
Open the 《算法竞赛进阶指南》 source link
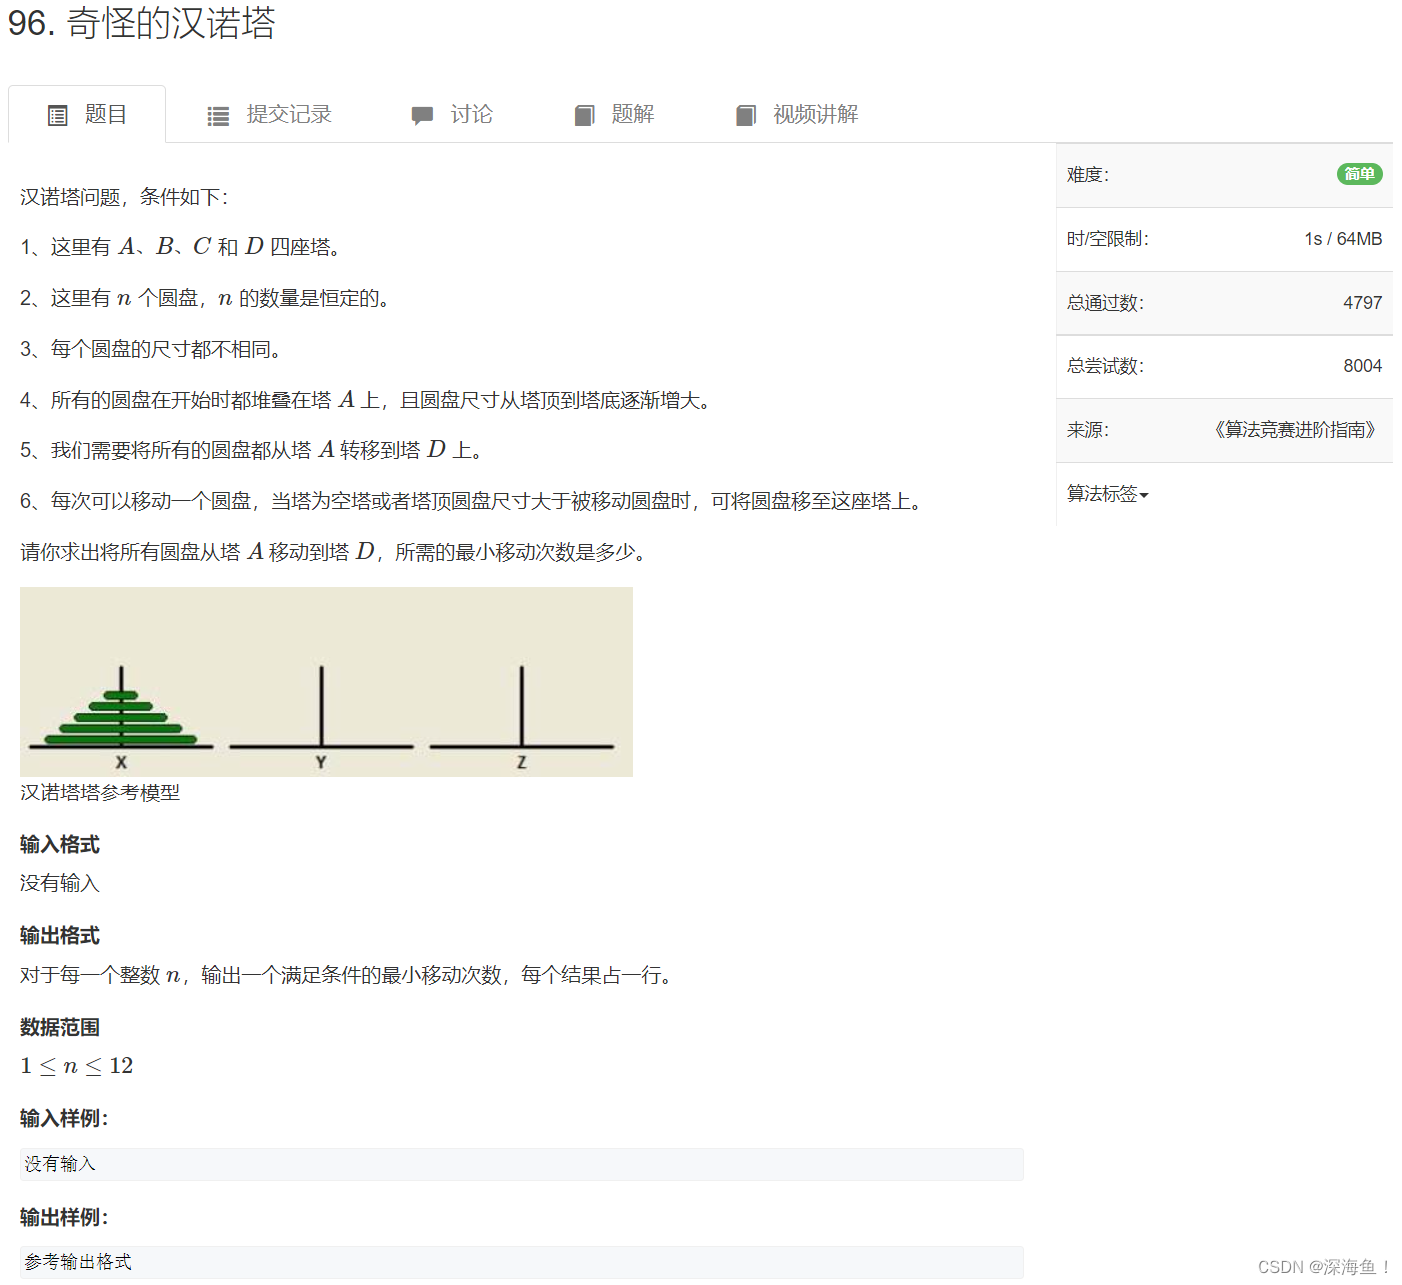coord(1295,430)
